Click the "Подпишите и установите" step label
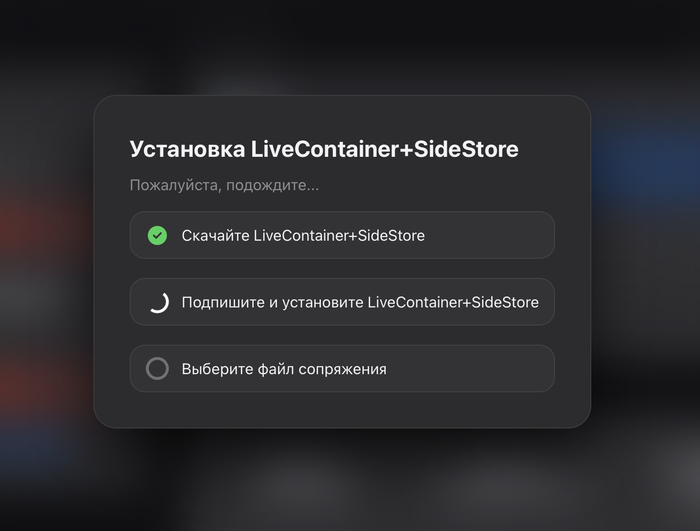This screenshot has width=700, height=531. point(273,302)
